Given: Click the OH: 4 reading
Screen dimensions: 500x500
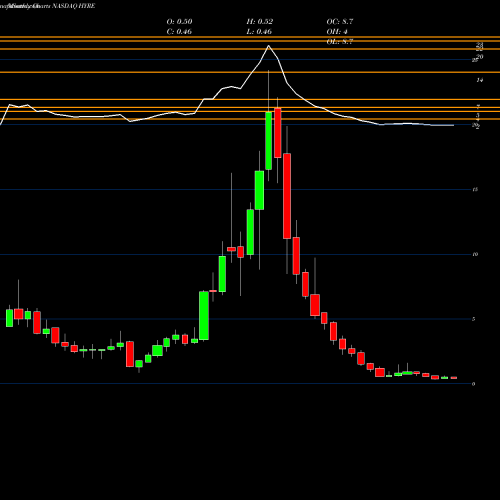Looking at the screenshot, I should (337, 32).
